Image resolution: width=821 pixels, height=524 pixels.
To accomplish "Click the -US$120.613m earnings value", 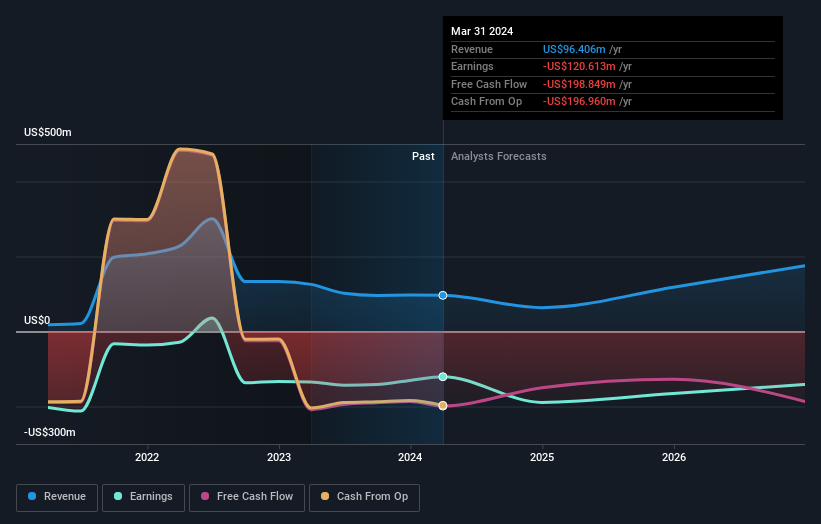I will click(579, 66).
